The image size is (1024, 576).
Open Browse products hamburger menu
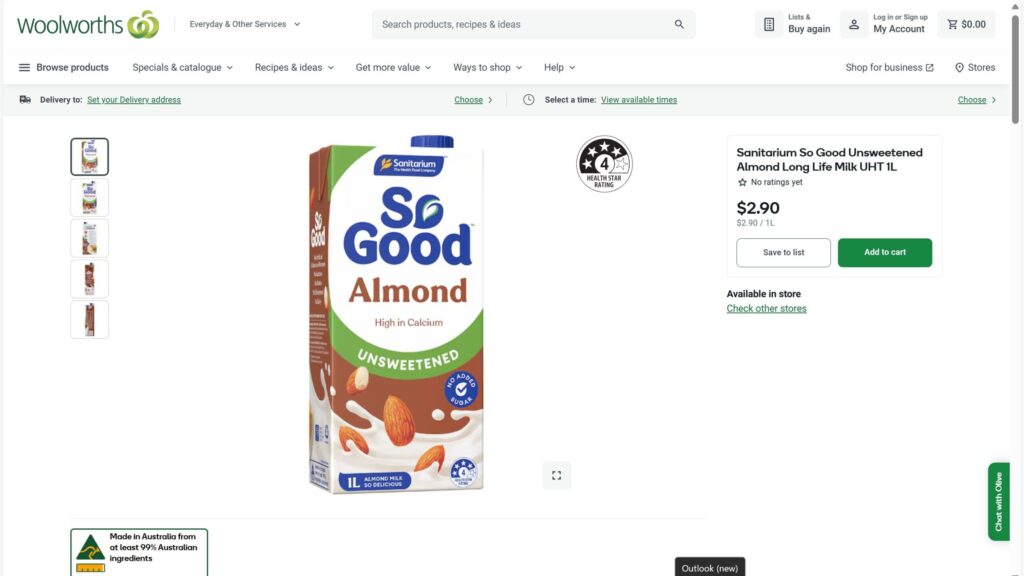pyautogui.click(x=24, y=67)
